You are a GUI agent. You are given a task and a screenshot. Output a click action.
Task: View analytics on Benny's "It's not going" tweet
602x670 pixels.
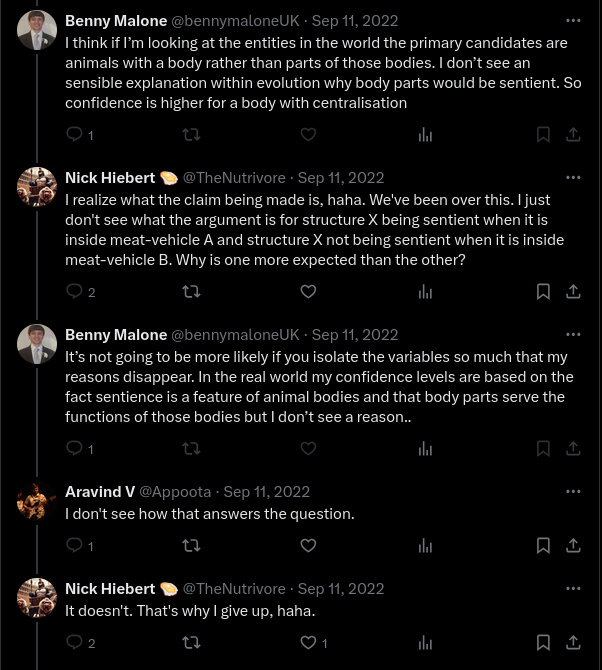[x=425, y=448]
